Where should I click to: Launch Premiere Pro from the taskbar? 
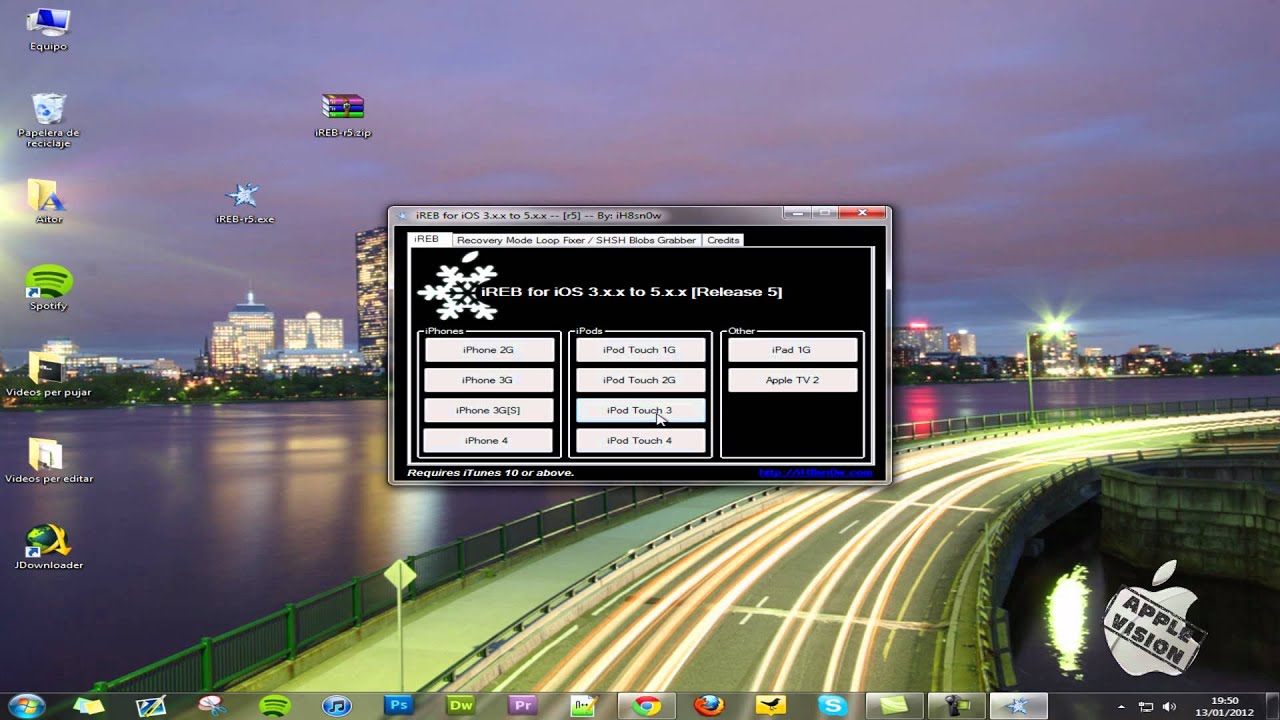523,705
